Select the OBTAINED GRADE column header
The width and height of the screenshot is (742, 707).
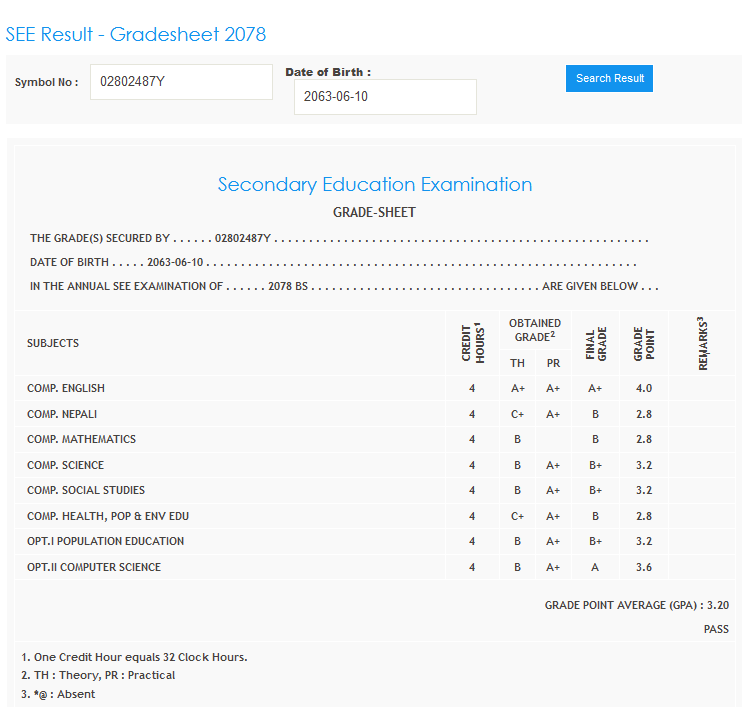click(x=535, y=330)
